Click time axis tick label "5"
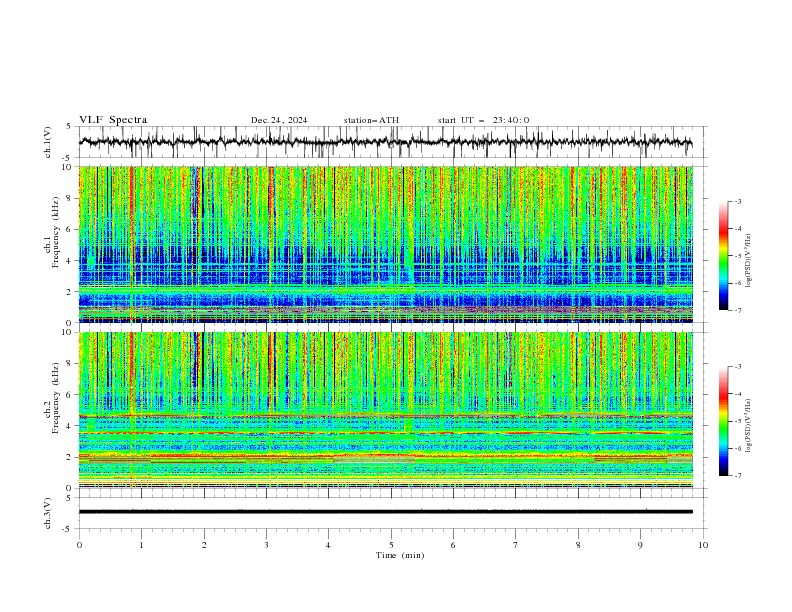Viewport: 792px width, 612px height. click(391, 545)
